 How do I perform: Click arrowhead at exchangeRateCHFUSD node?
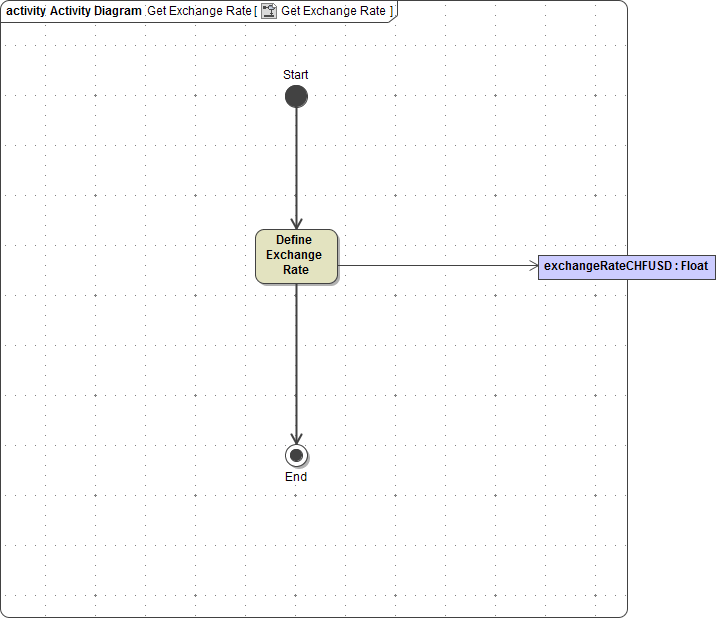point(532,266)
